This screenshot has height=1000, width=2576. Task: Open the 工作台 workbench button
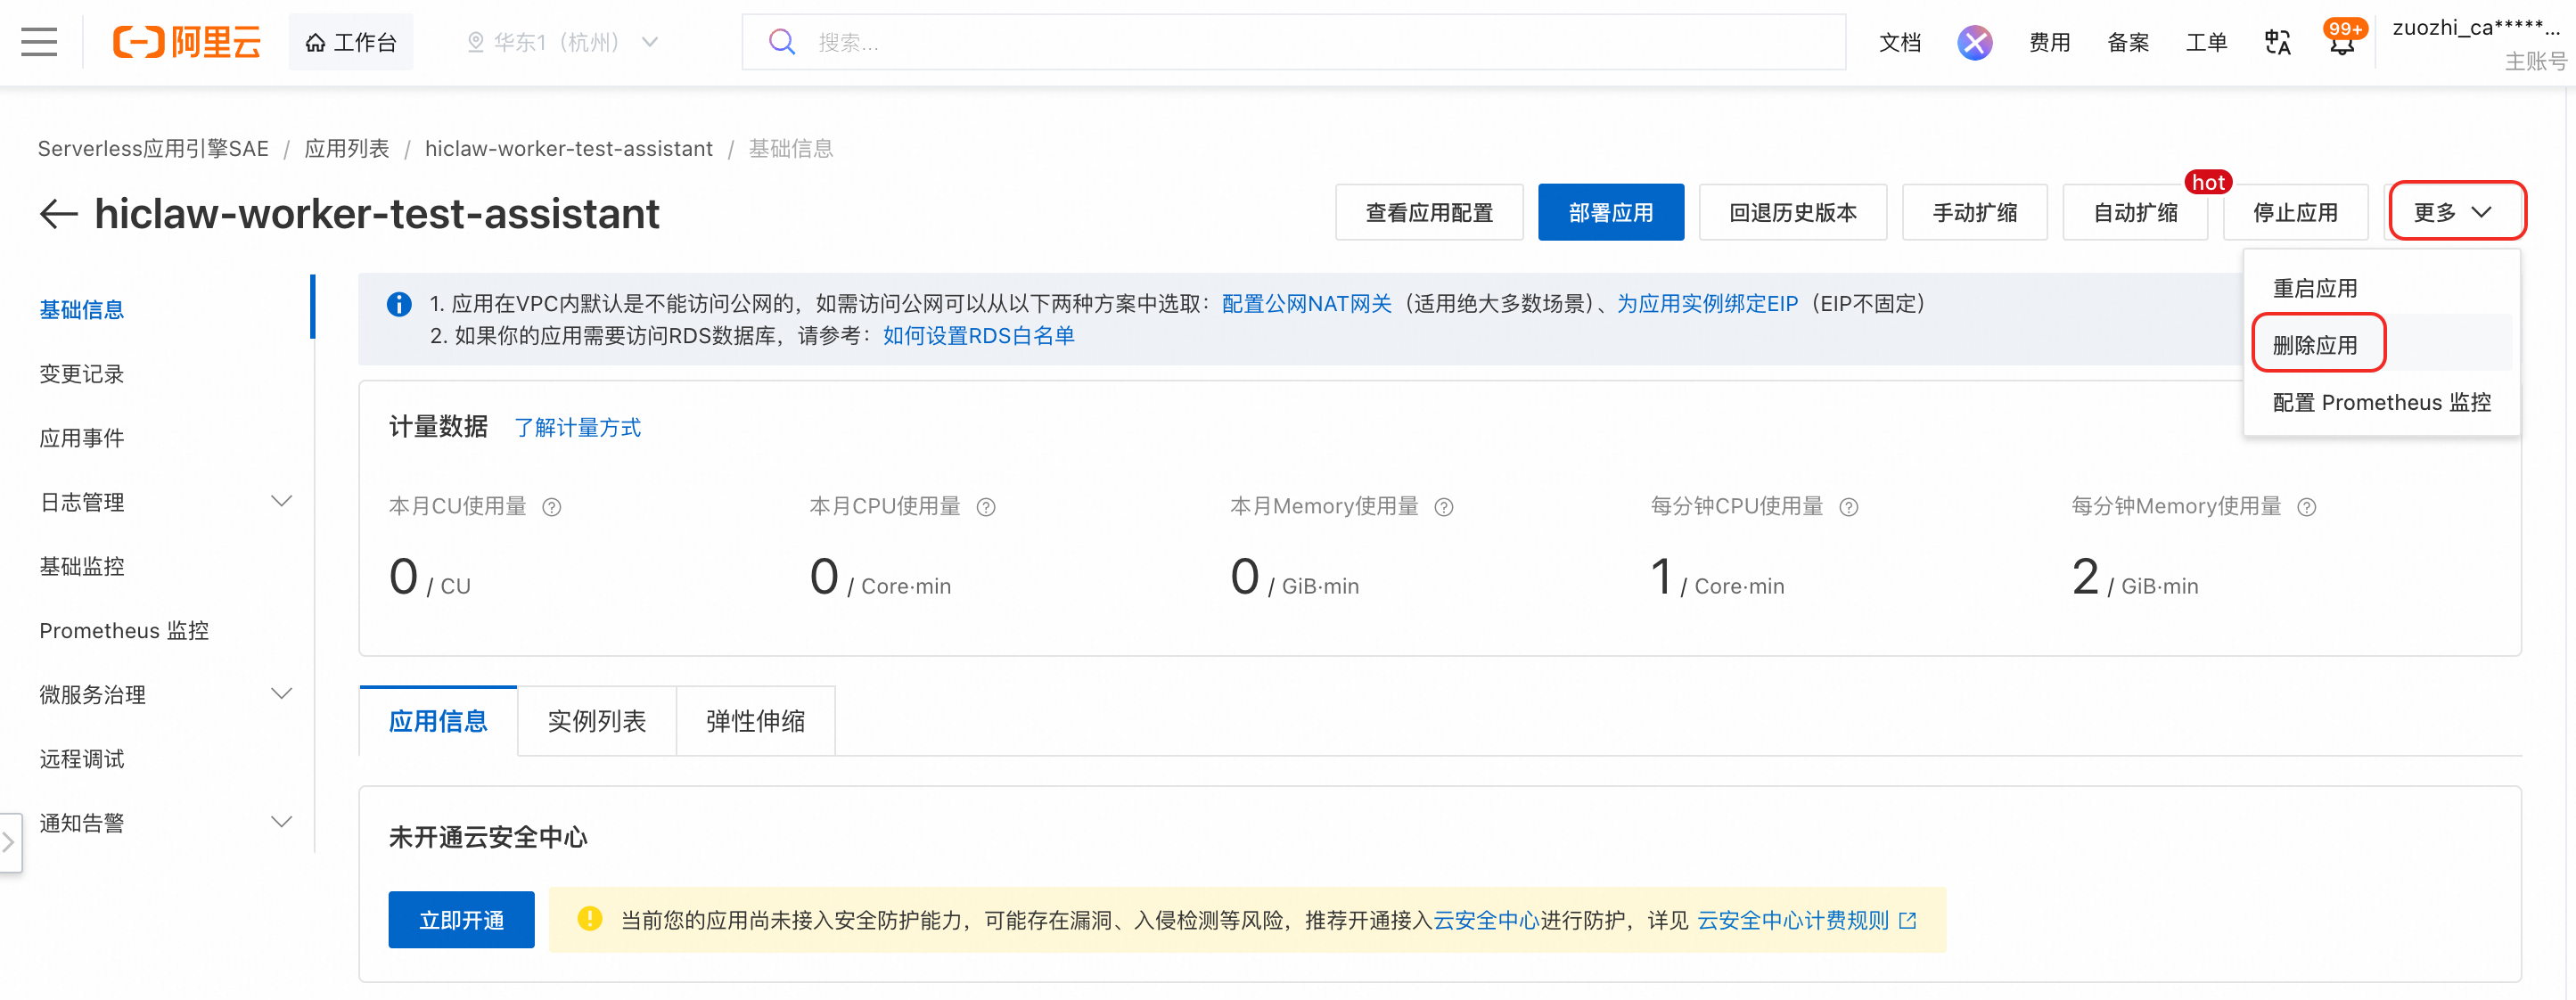click(x=350, y=42)
